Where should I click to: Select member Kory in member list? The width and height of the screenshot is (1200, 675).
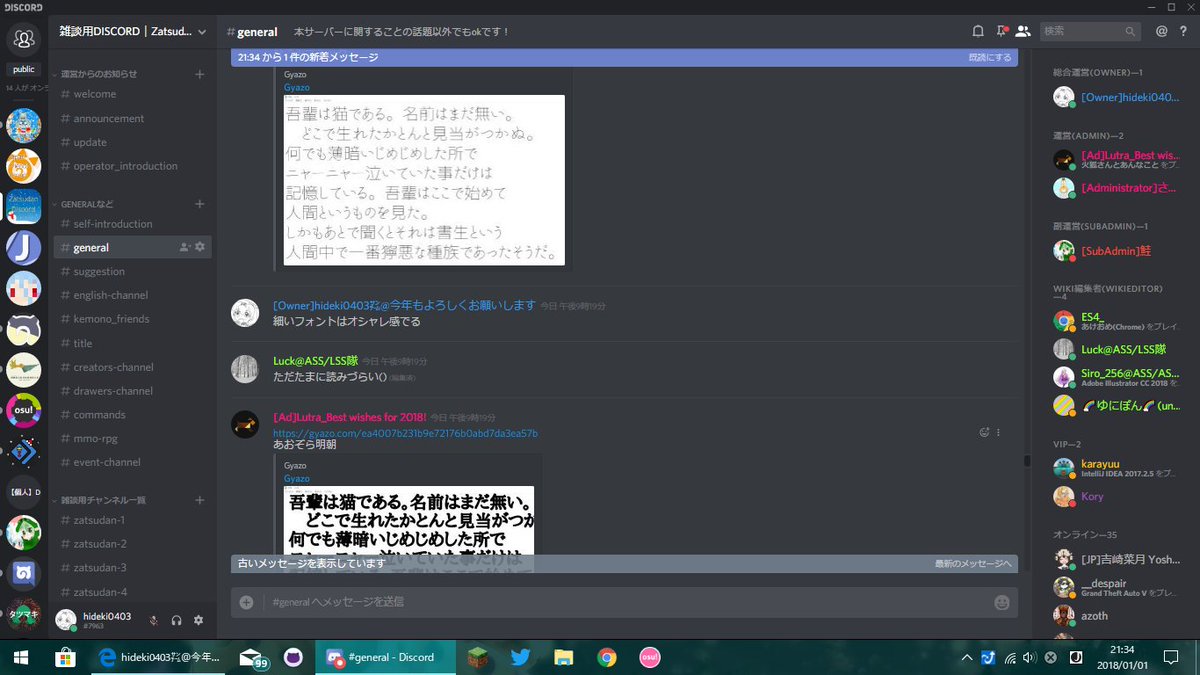coord(1115,496)
